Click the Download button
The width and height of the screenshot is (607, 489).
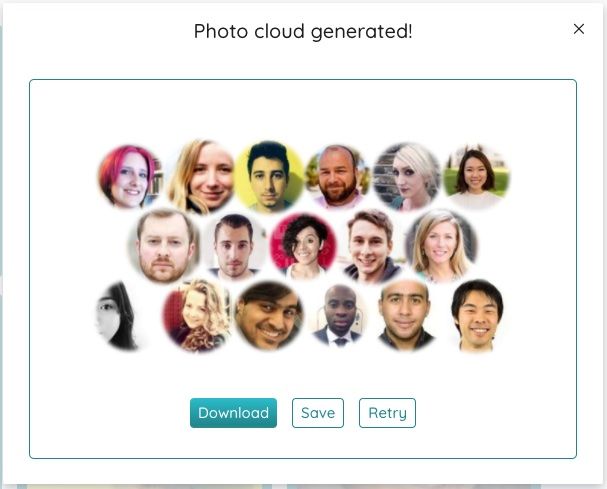point(233,413)
